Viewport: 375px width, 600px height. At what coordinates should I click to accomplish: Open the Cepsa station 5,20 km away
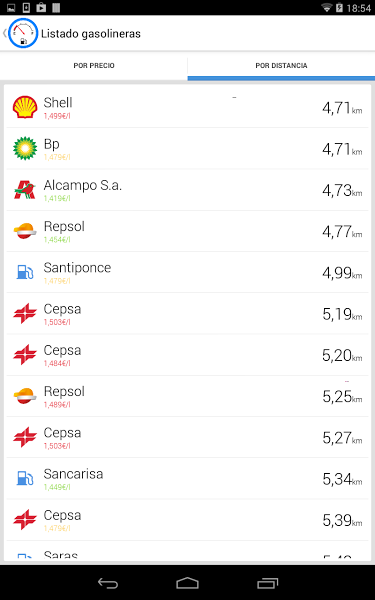[x=188, y=355]
